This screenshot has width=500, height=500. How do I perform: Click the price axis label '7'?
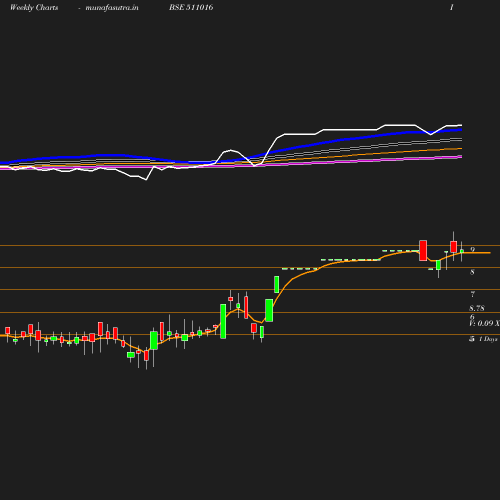472,294
